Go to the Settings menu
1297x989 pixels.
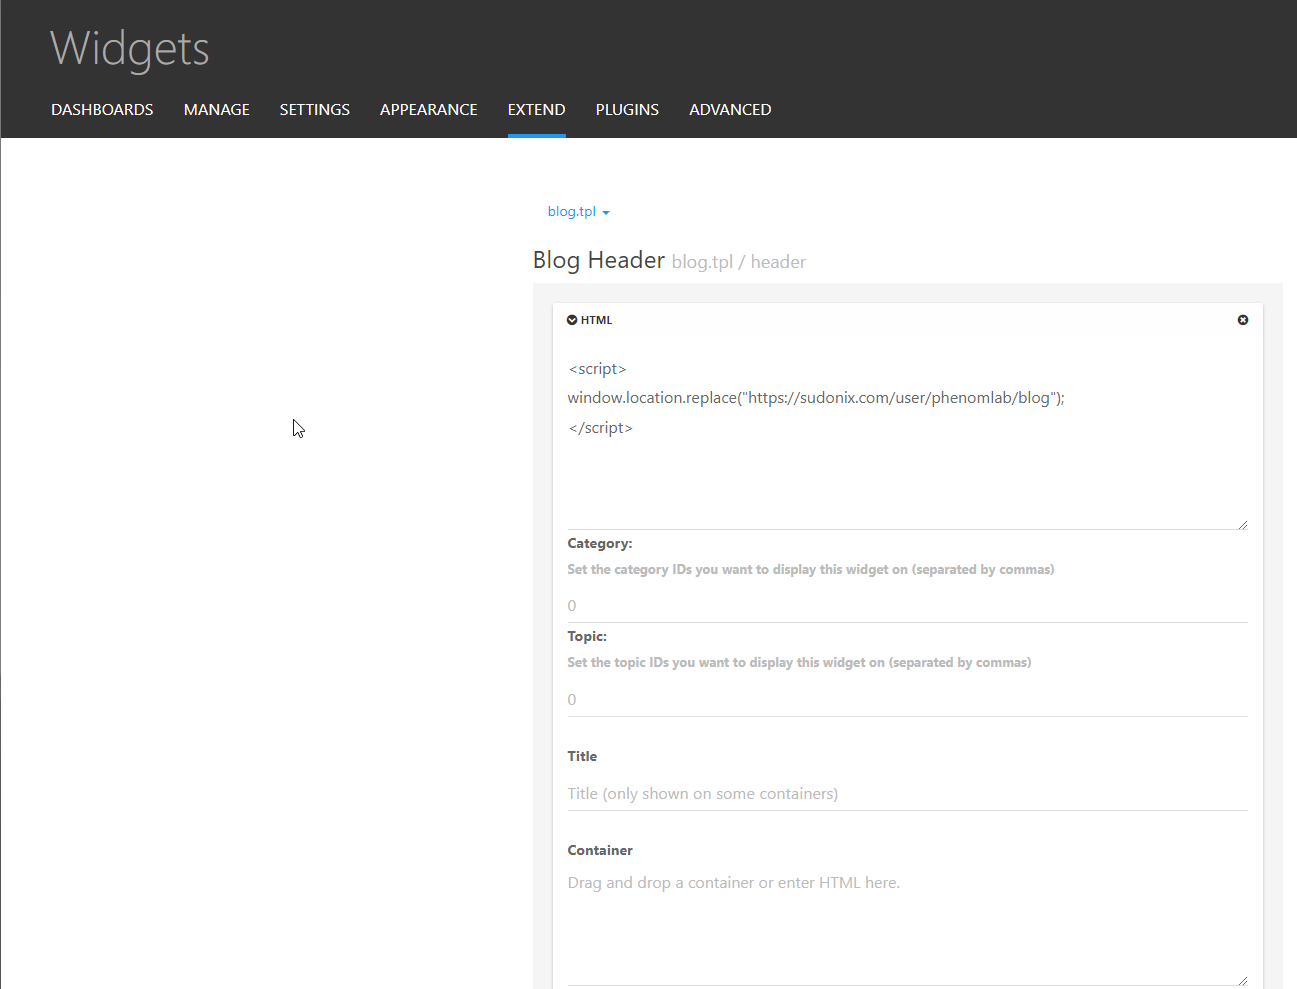point(314,110)
